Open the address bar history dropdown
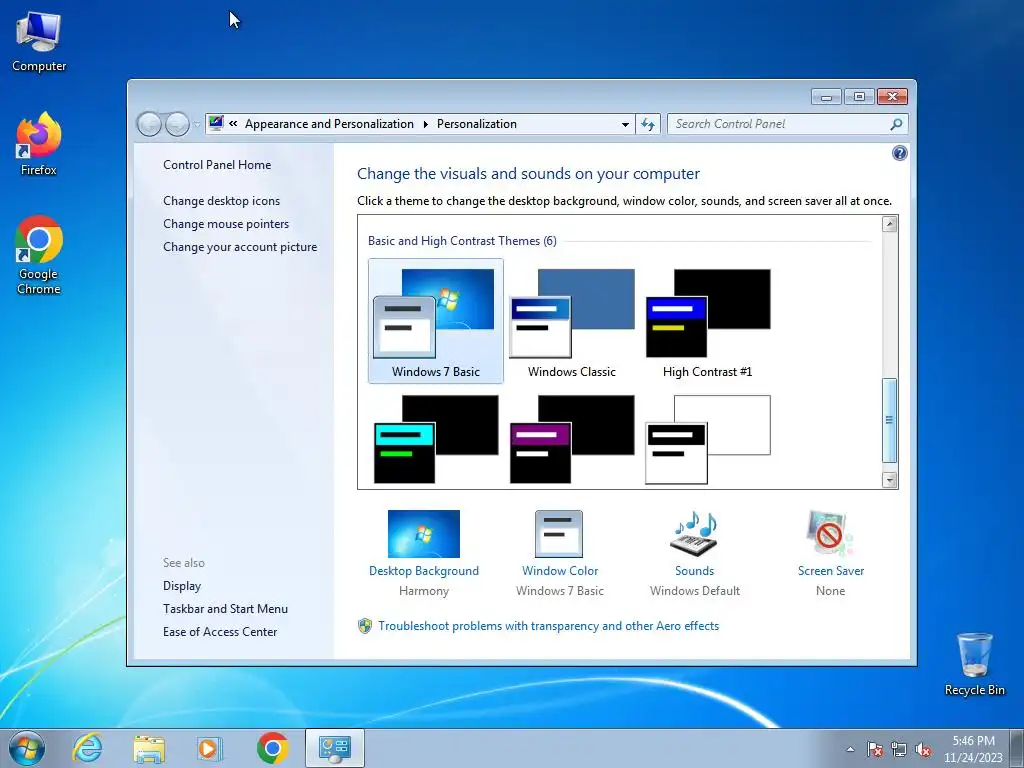The height and width of the screenshot is (768, 1024). (x=625, y=124)
